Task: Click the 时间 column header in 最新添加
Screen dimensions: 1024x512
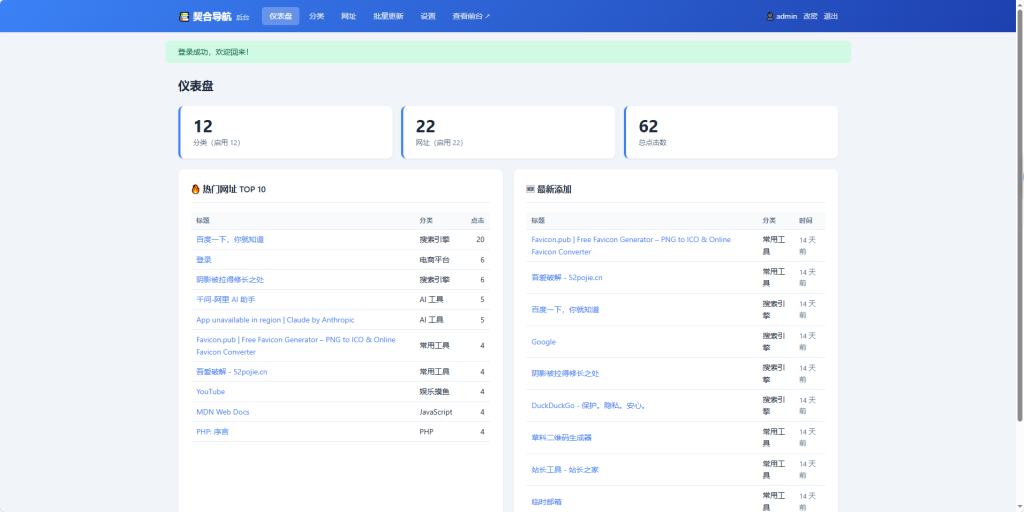Action: click(806, 221)
